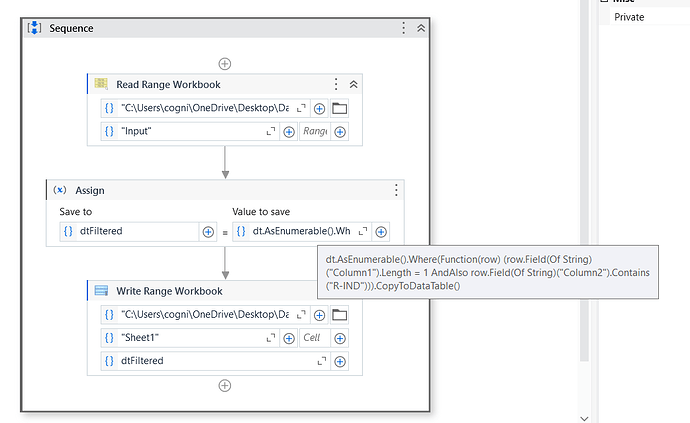The height and width of the screenshot is (423, 690).
Task: Expand editor for Read Range file path
Action: (301, 108)
